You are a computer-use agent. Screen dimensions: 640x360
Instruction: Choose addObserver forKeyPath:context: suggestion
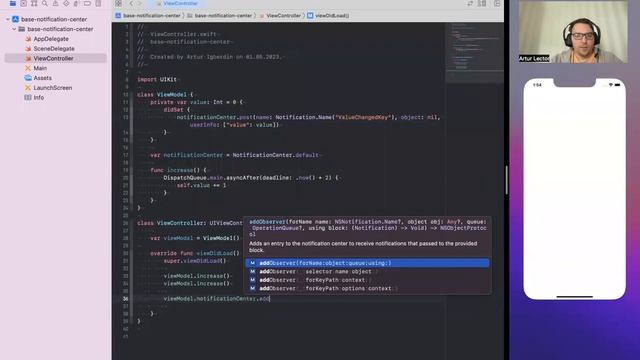point(367,280)
